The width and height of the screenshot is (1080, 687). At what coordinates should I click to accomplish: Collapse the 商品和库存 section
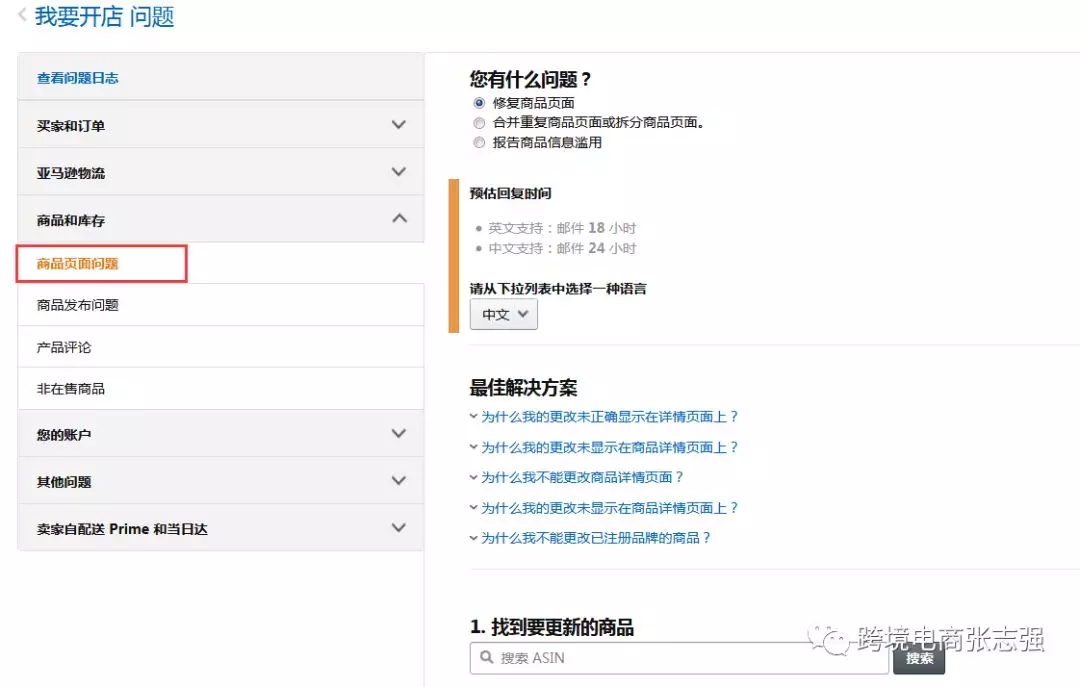(399, 219)
